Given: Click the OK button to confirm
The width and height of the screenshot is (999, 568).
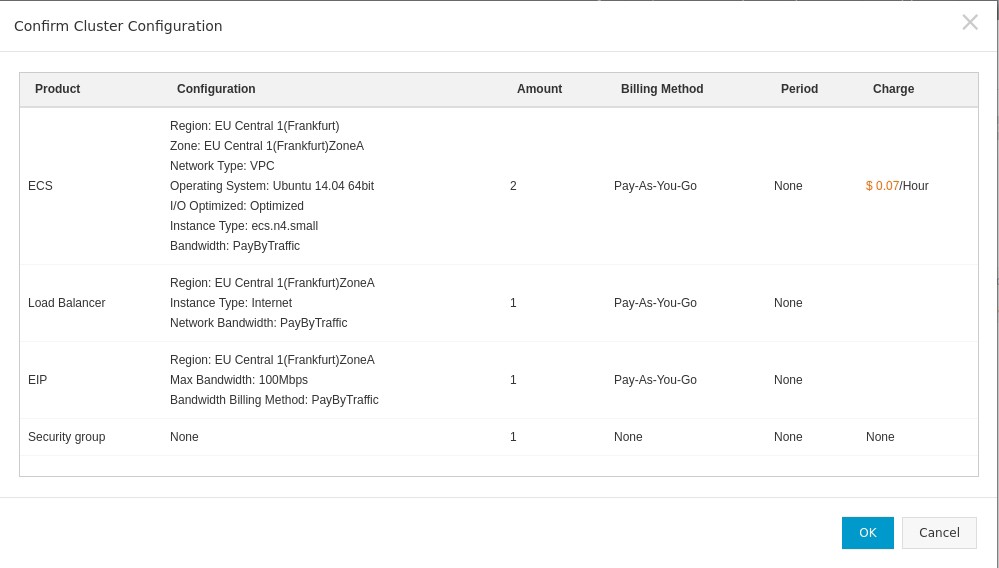Looking at the screenshot, I should tap(867, 533).
